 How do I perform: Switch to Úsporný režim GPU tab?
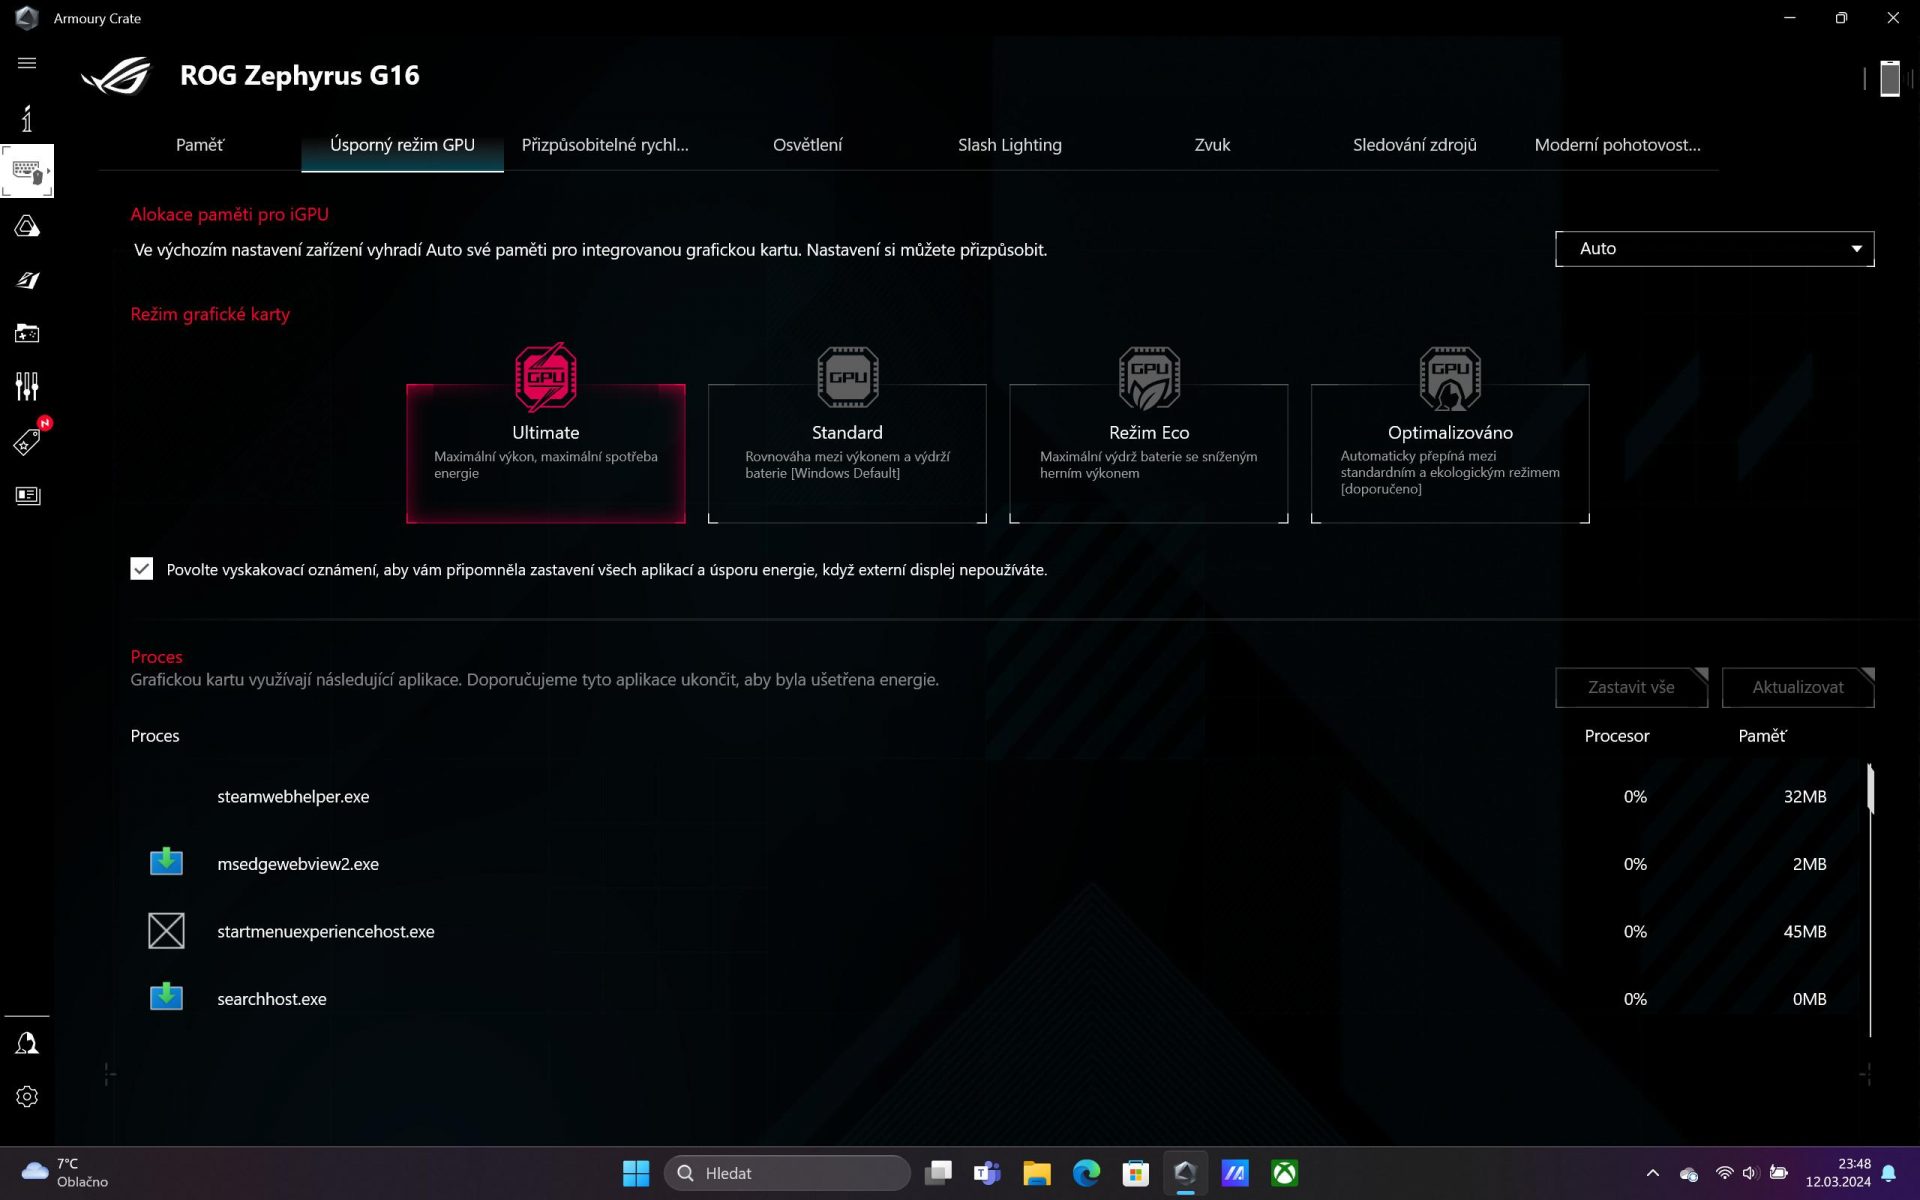tap(402, 145)
